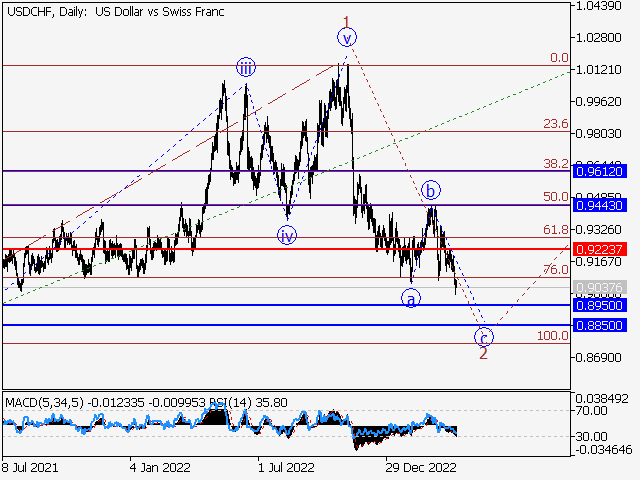
Task: Click the 1 Jul 2022 date label
Action: click(286, 467)
